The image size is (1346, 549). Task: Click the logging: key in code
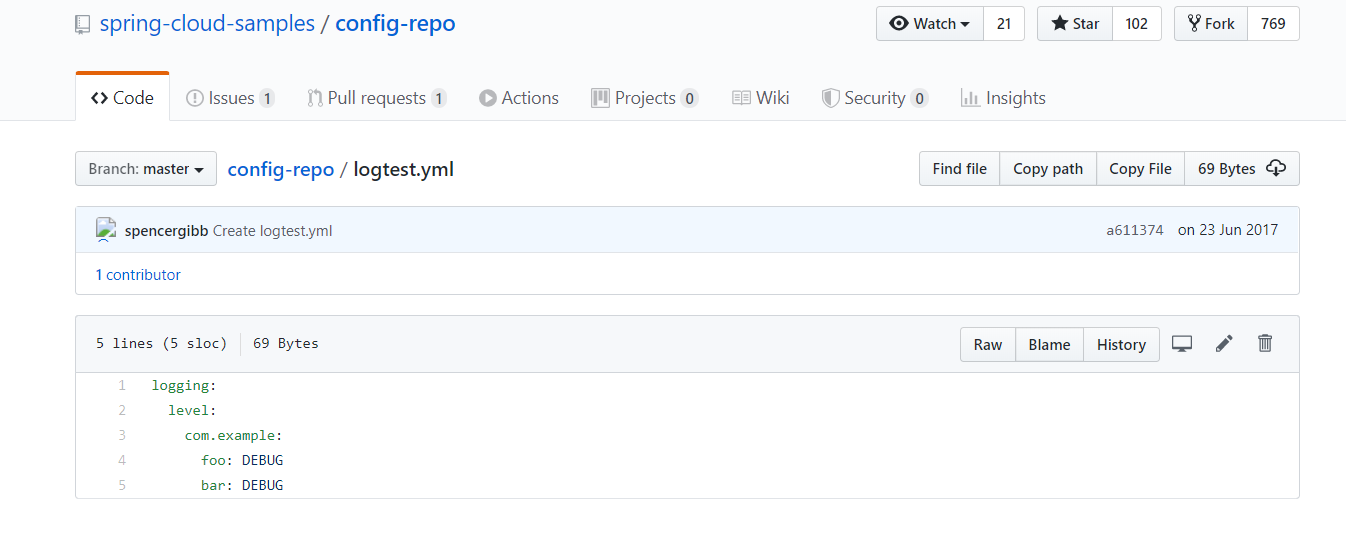[184, 385]
